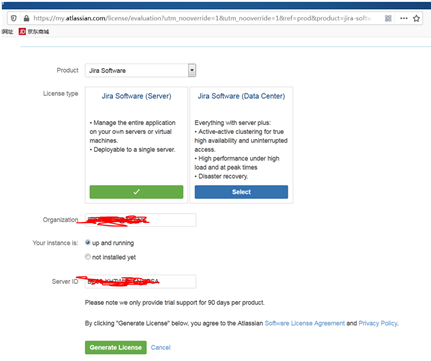The image size is (431, 361).
Task: Click the Cancel link
Action: click(161, 347)
